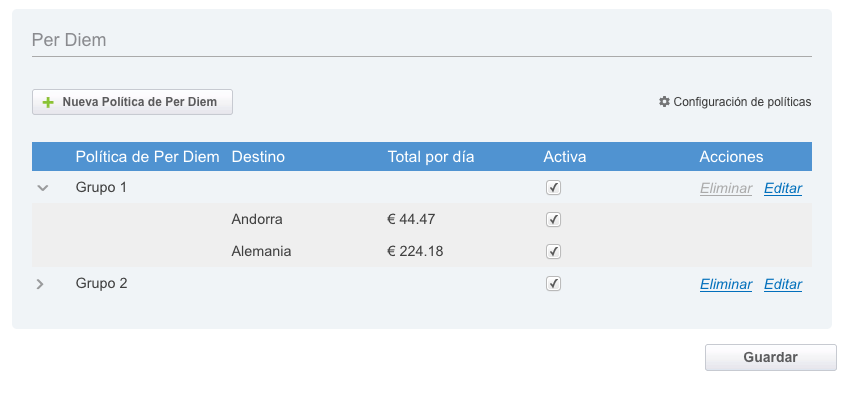The image size is (855, 396).
Task: Click Editar for Grupo 1
Action: pyautogui.click(x=782, y=189)
